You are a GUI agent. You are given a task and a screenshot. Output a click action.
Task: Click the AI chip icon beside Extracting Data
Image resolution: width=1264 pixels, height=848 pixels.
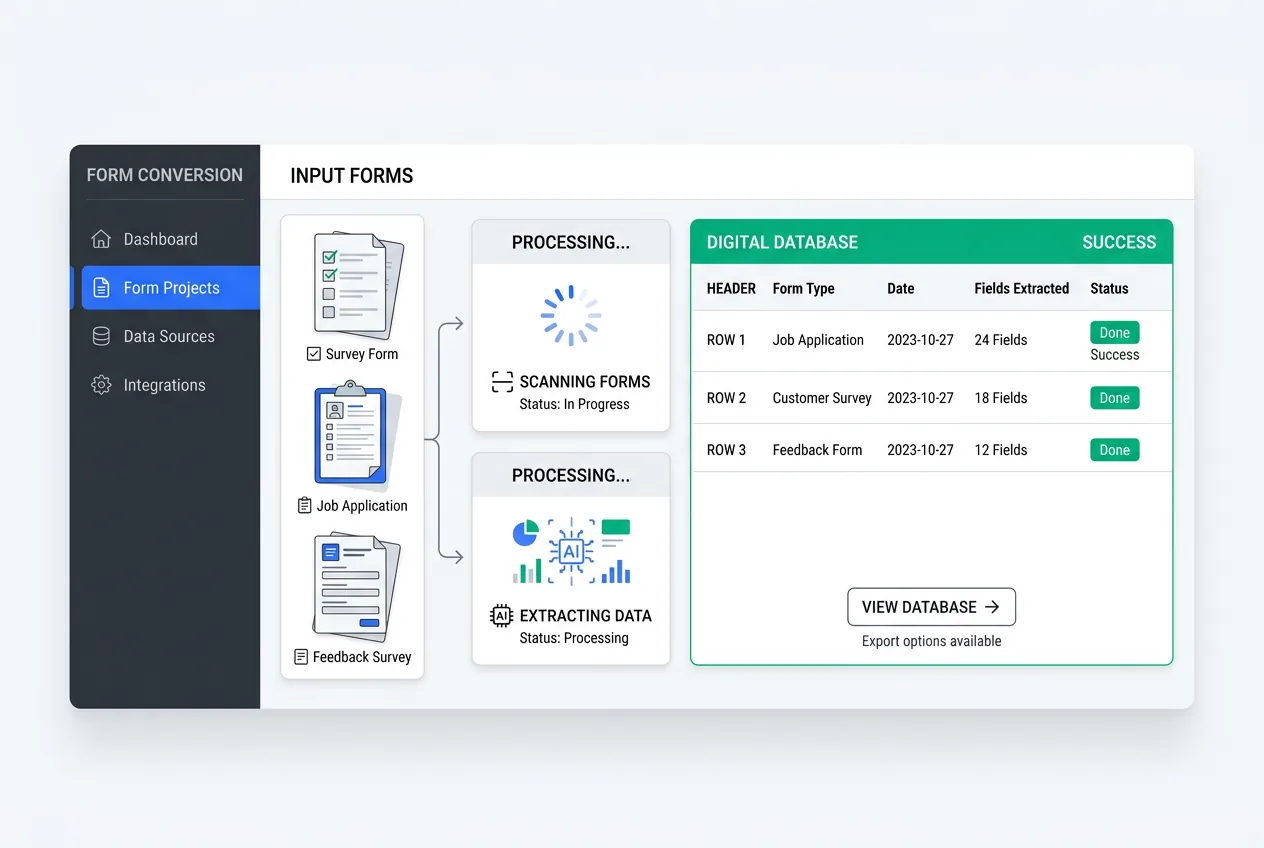[501, 616]
